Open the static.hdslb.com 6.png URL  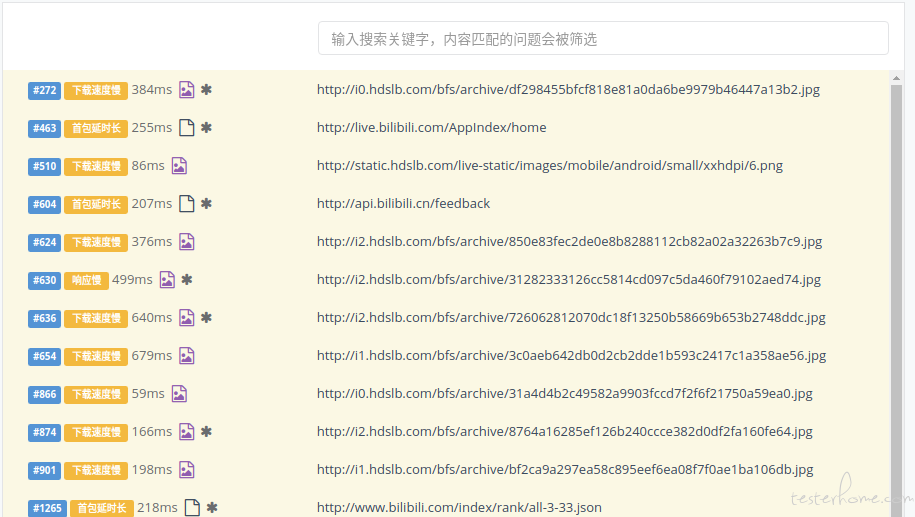click(x=549, y=166)
